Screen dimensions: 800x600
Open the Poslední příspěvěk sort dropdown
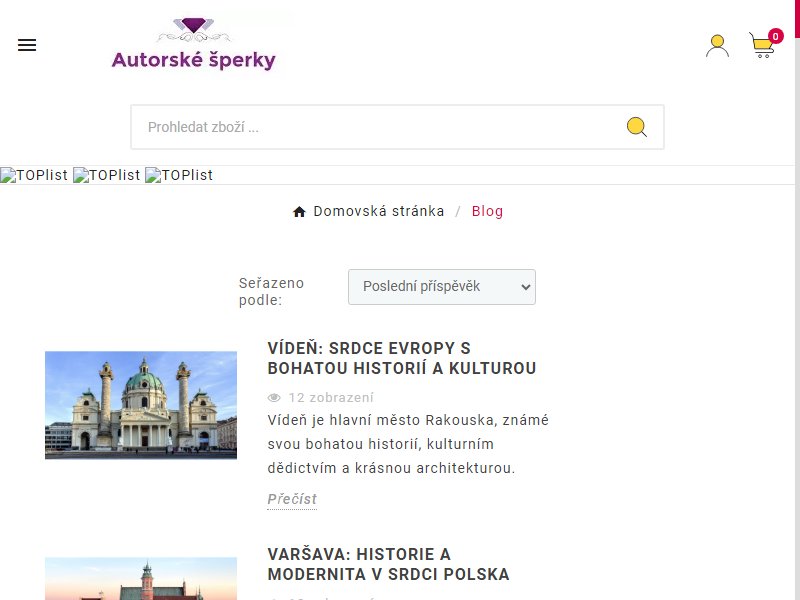click(442, 287)
